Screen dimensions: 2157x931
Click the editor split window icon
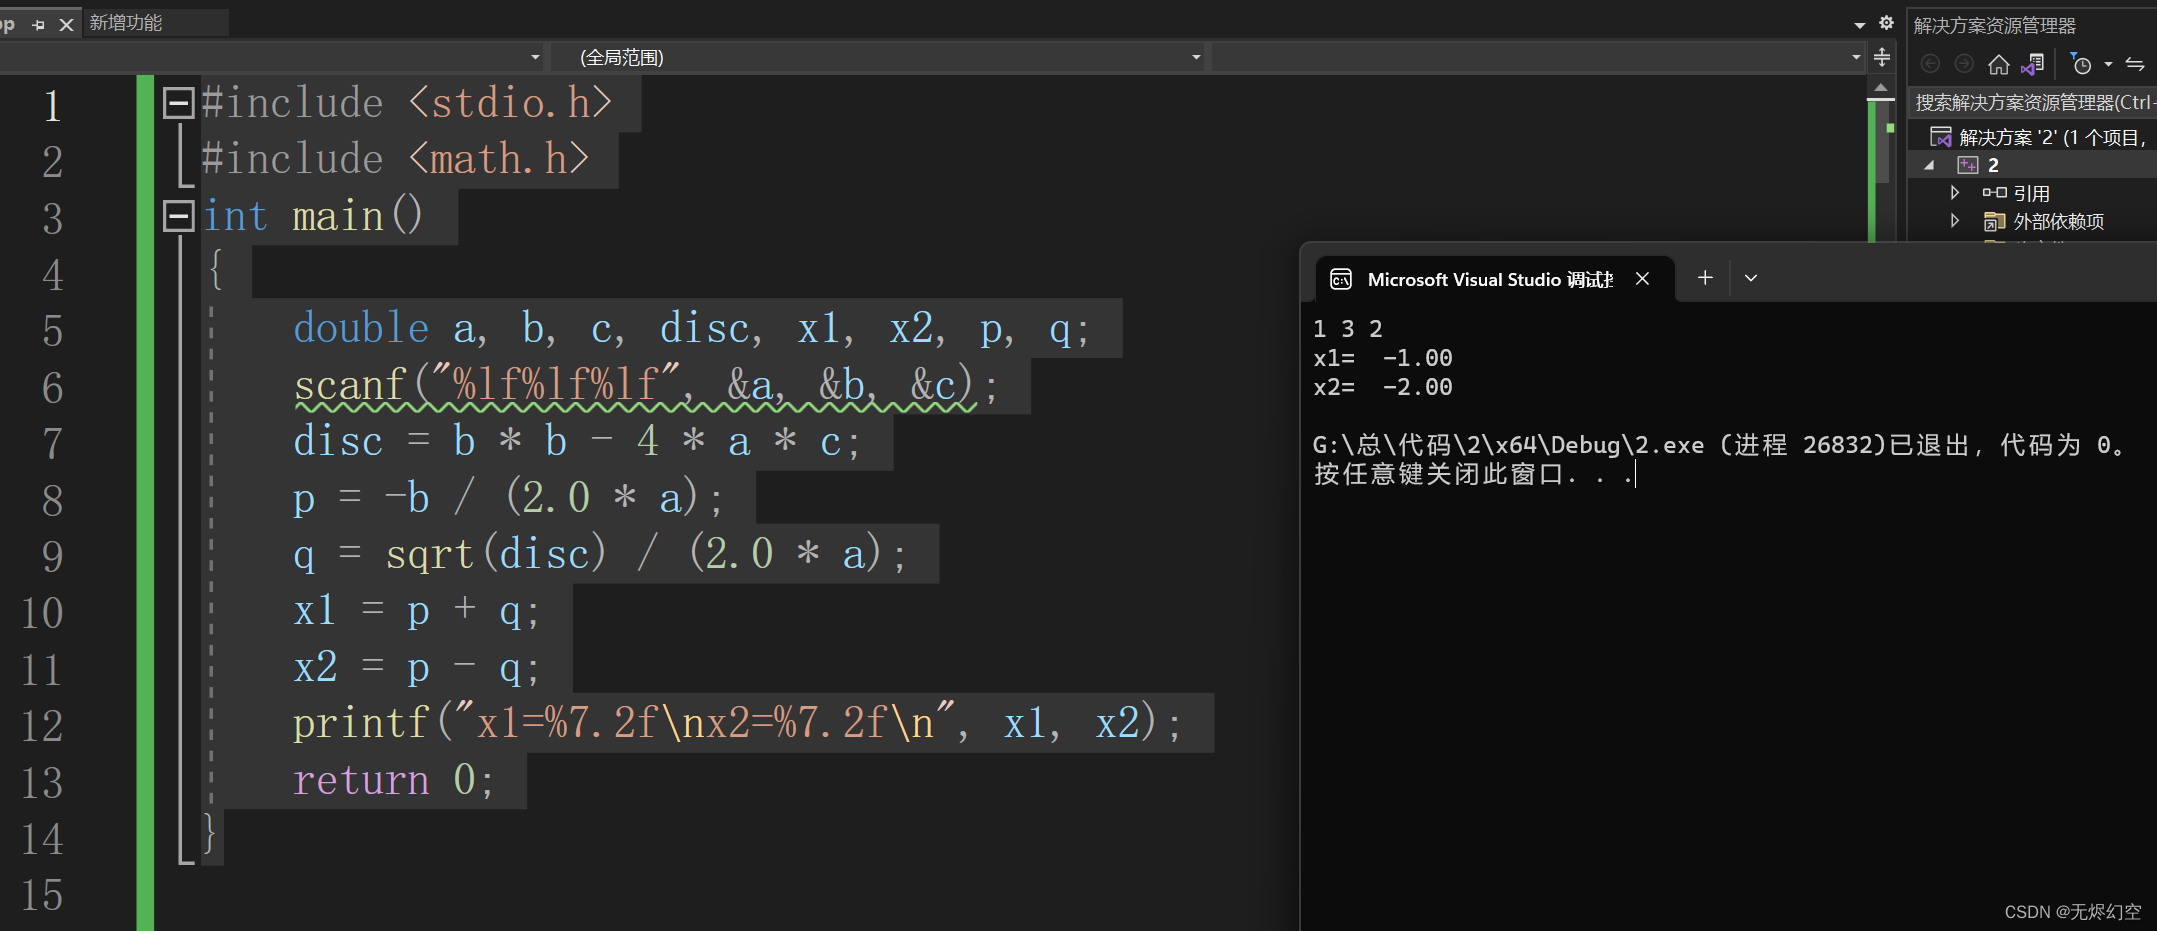[1882, 57]
